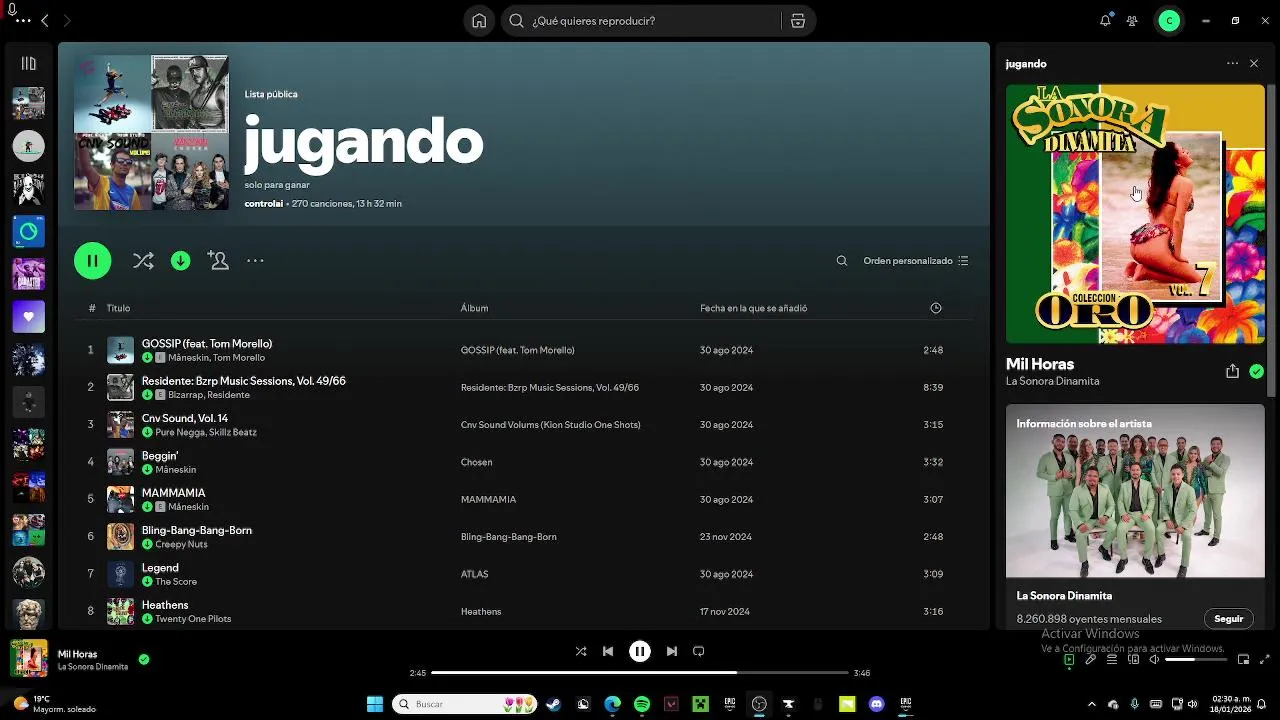Skip to previous track
This screenshot has width=1280, height=720.
(608, 651)
